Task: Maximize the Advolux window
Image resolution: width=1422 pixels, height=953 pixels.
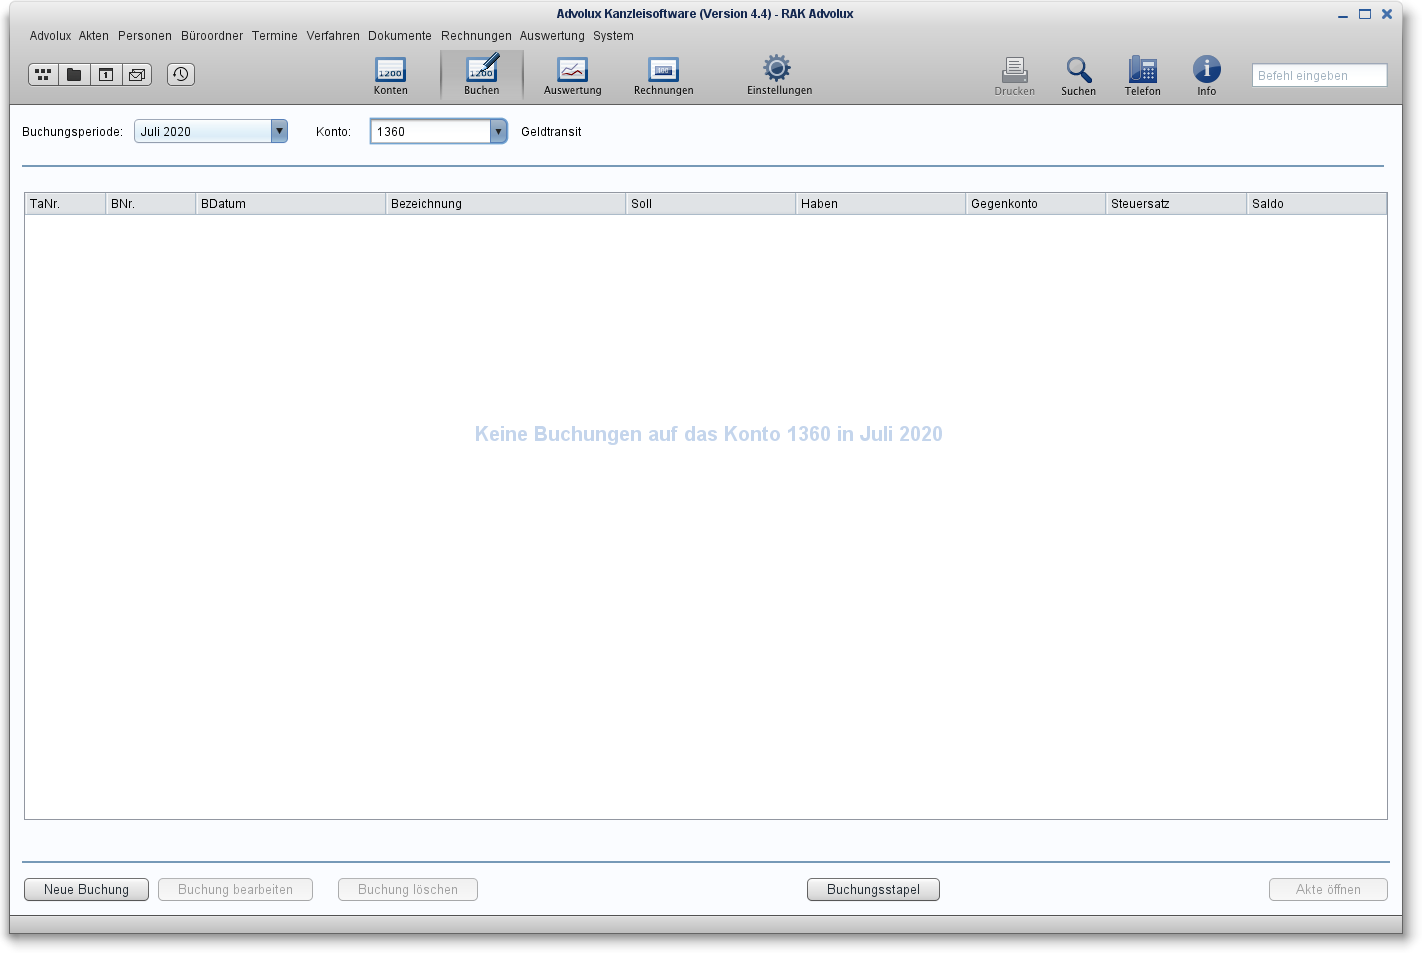Action: click(1365, 14)
